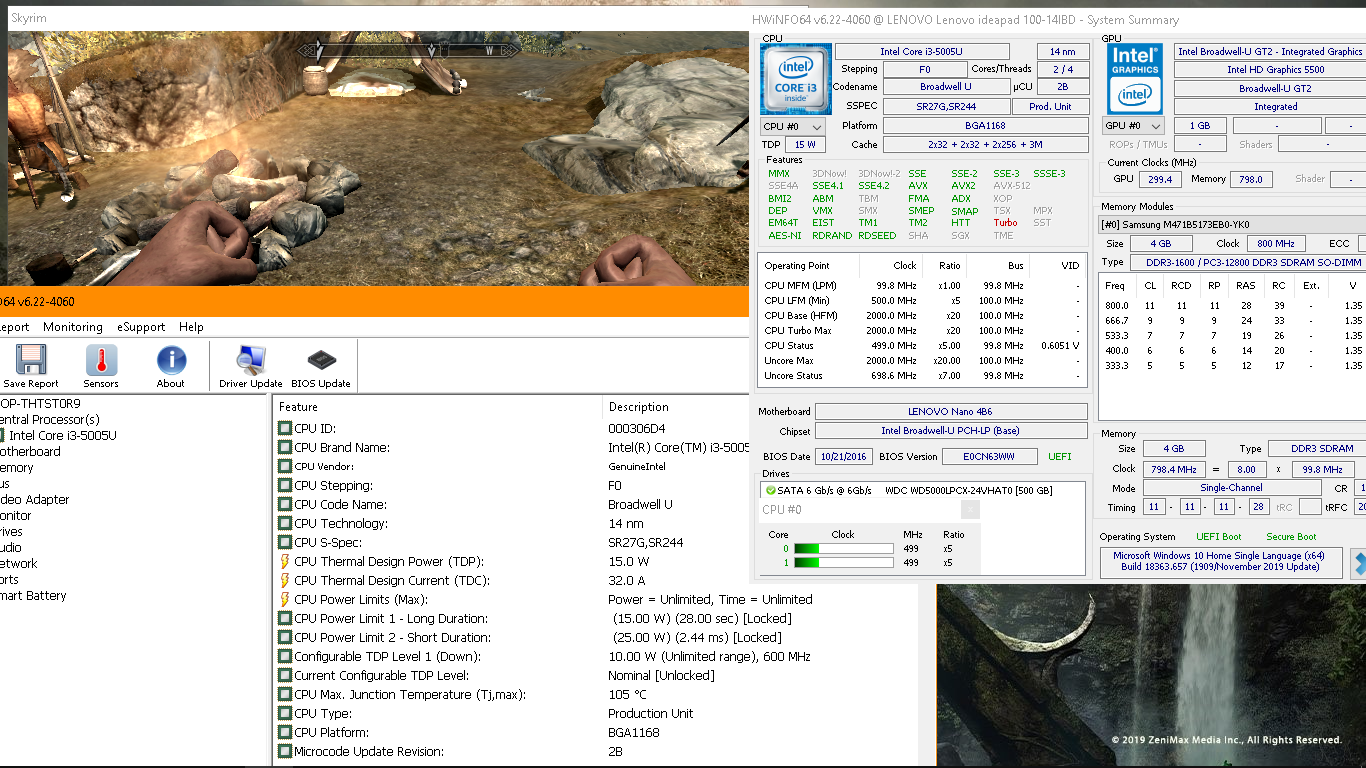Click the chip icon beside Microcode Update Revision

click(285, 752)
